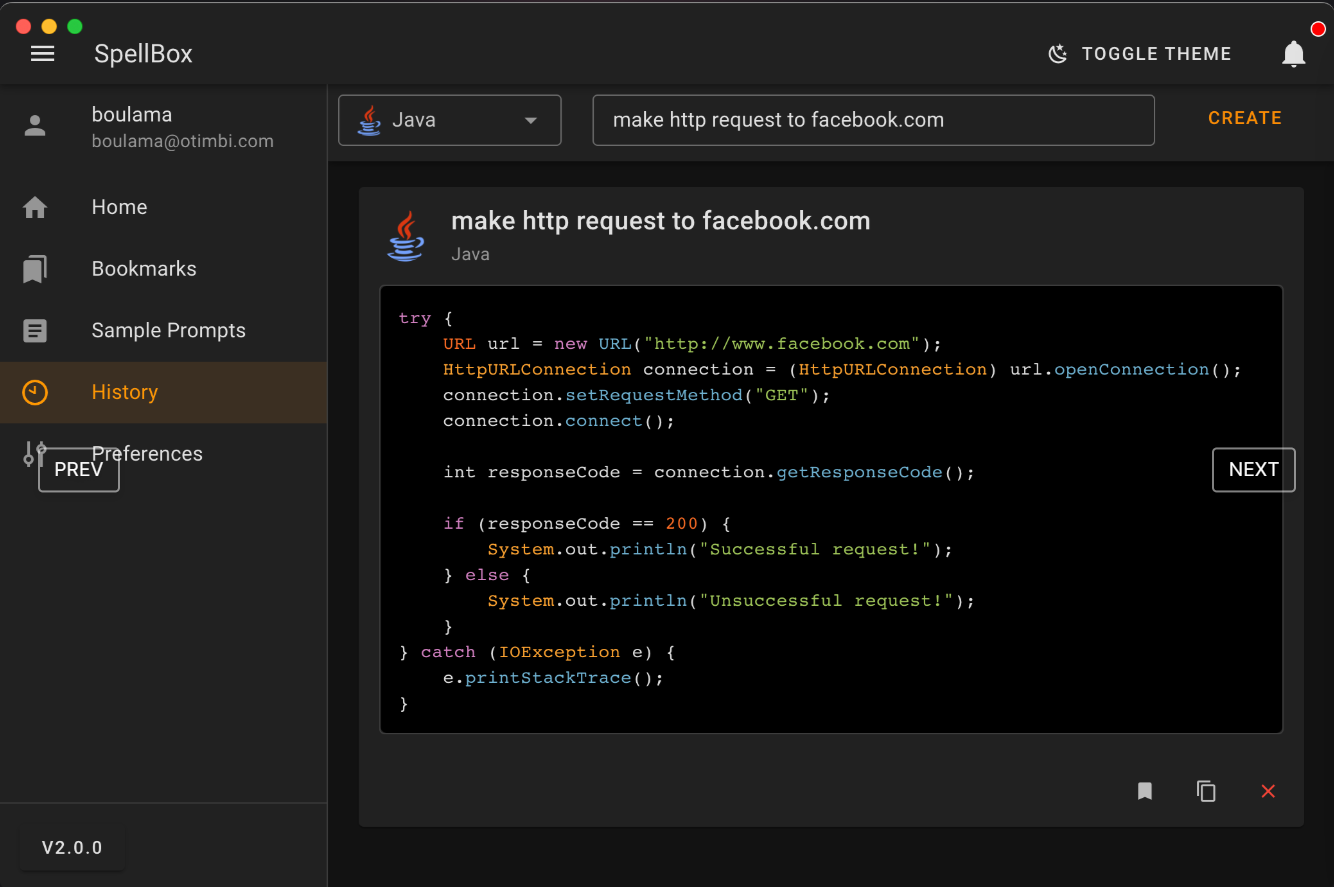The height and width of the screenshot is (887, 1334).
Task: Click the notification bell icon
Action: pos(1293,54)
